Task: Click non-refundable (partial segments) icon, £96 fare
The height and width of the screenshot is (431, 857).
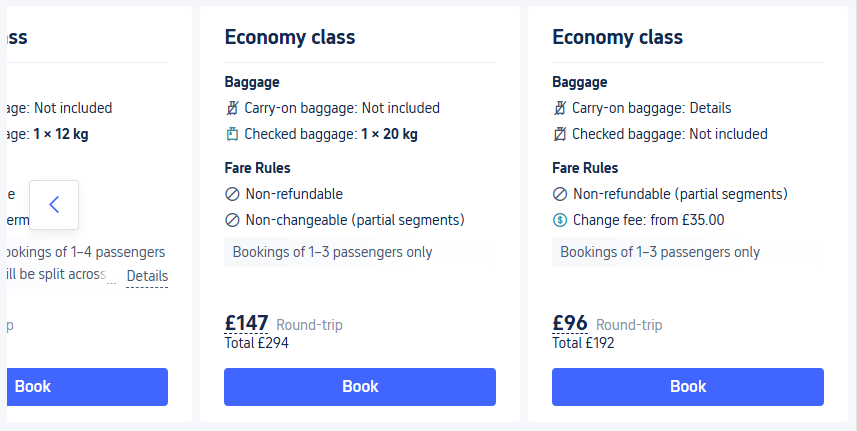Action: [x=560, y=194]
